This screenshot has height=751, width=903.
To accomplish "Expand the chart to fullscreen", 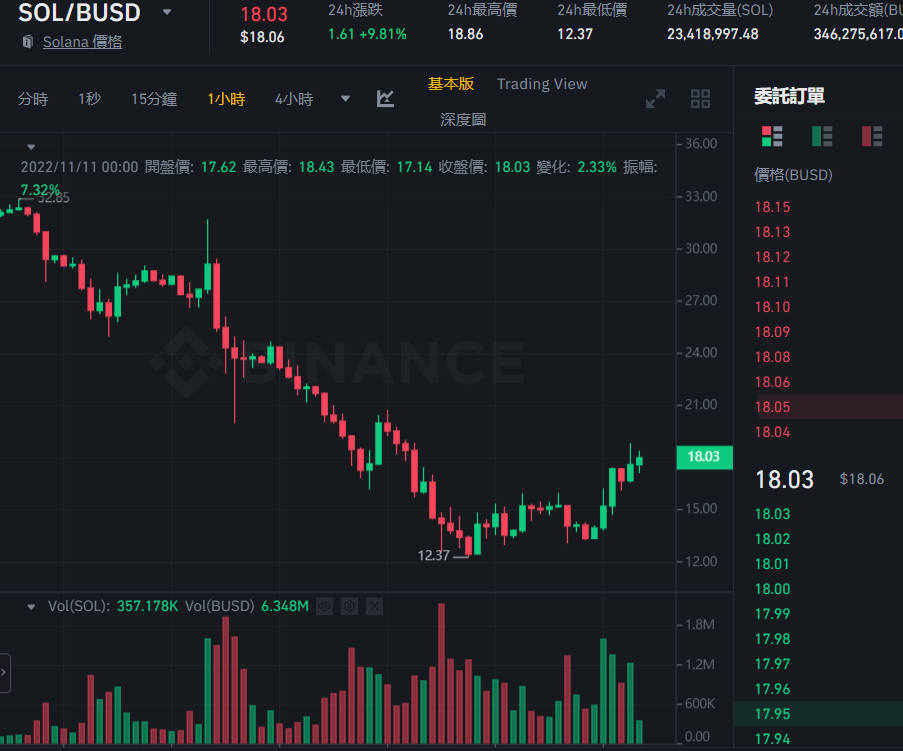I will 655,98.
